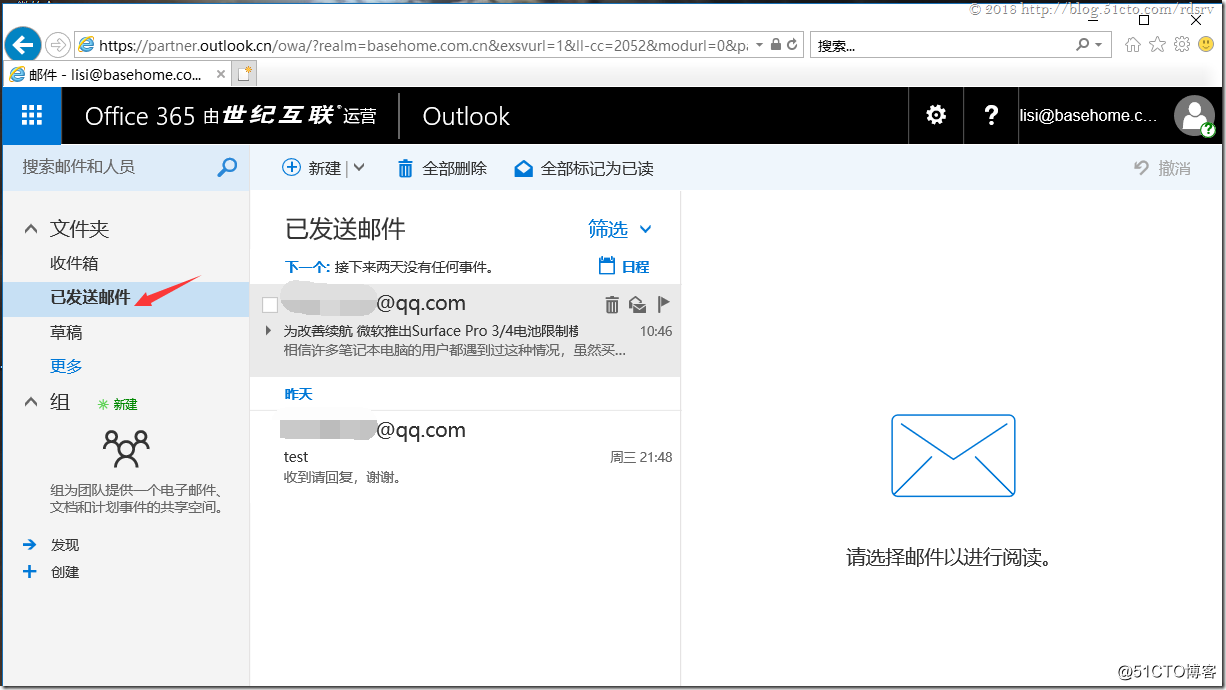This screenshot has height=690, width=1226.
Task: Open the 筛选 filter dropdown
Action: coord(620,230)
